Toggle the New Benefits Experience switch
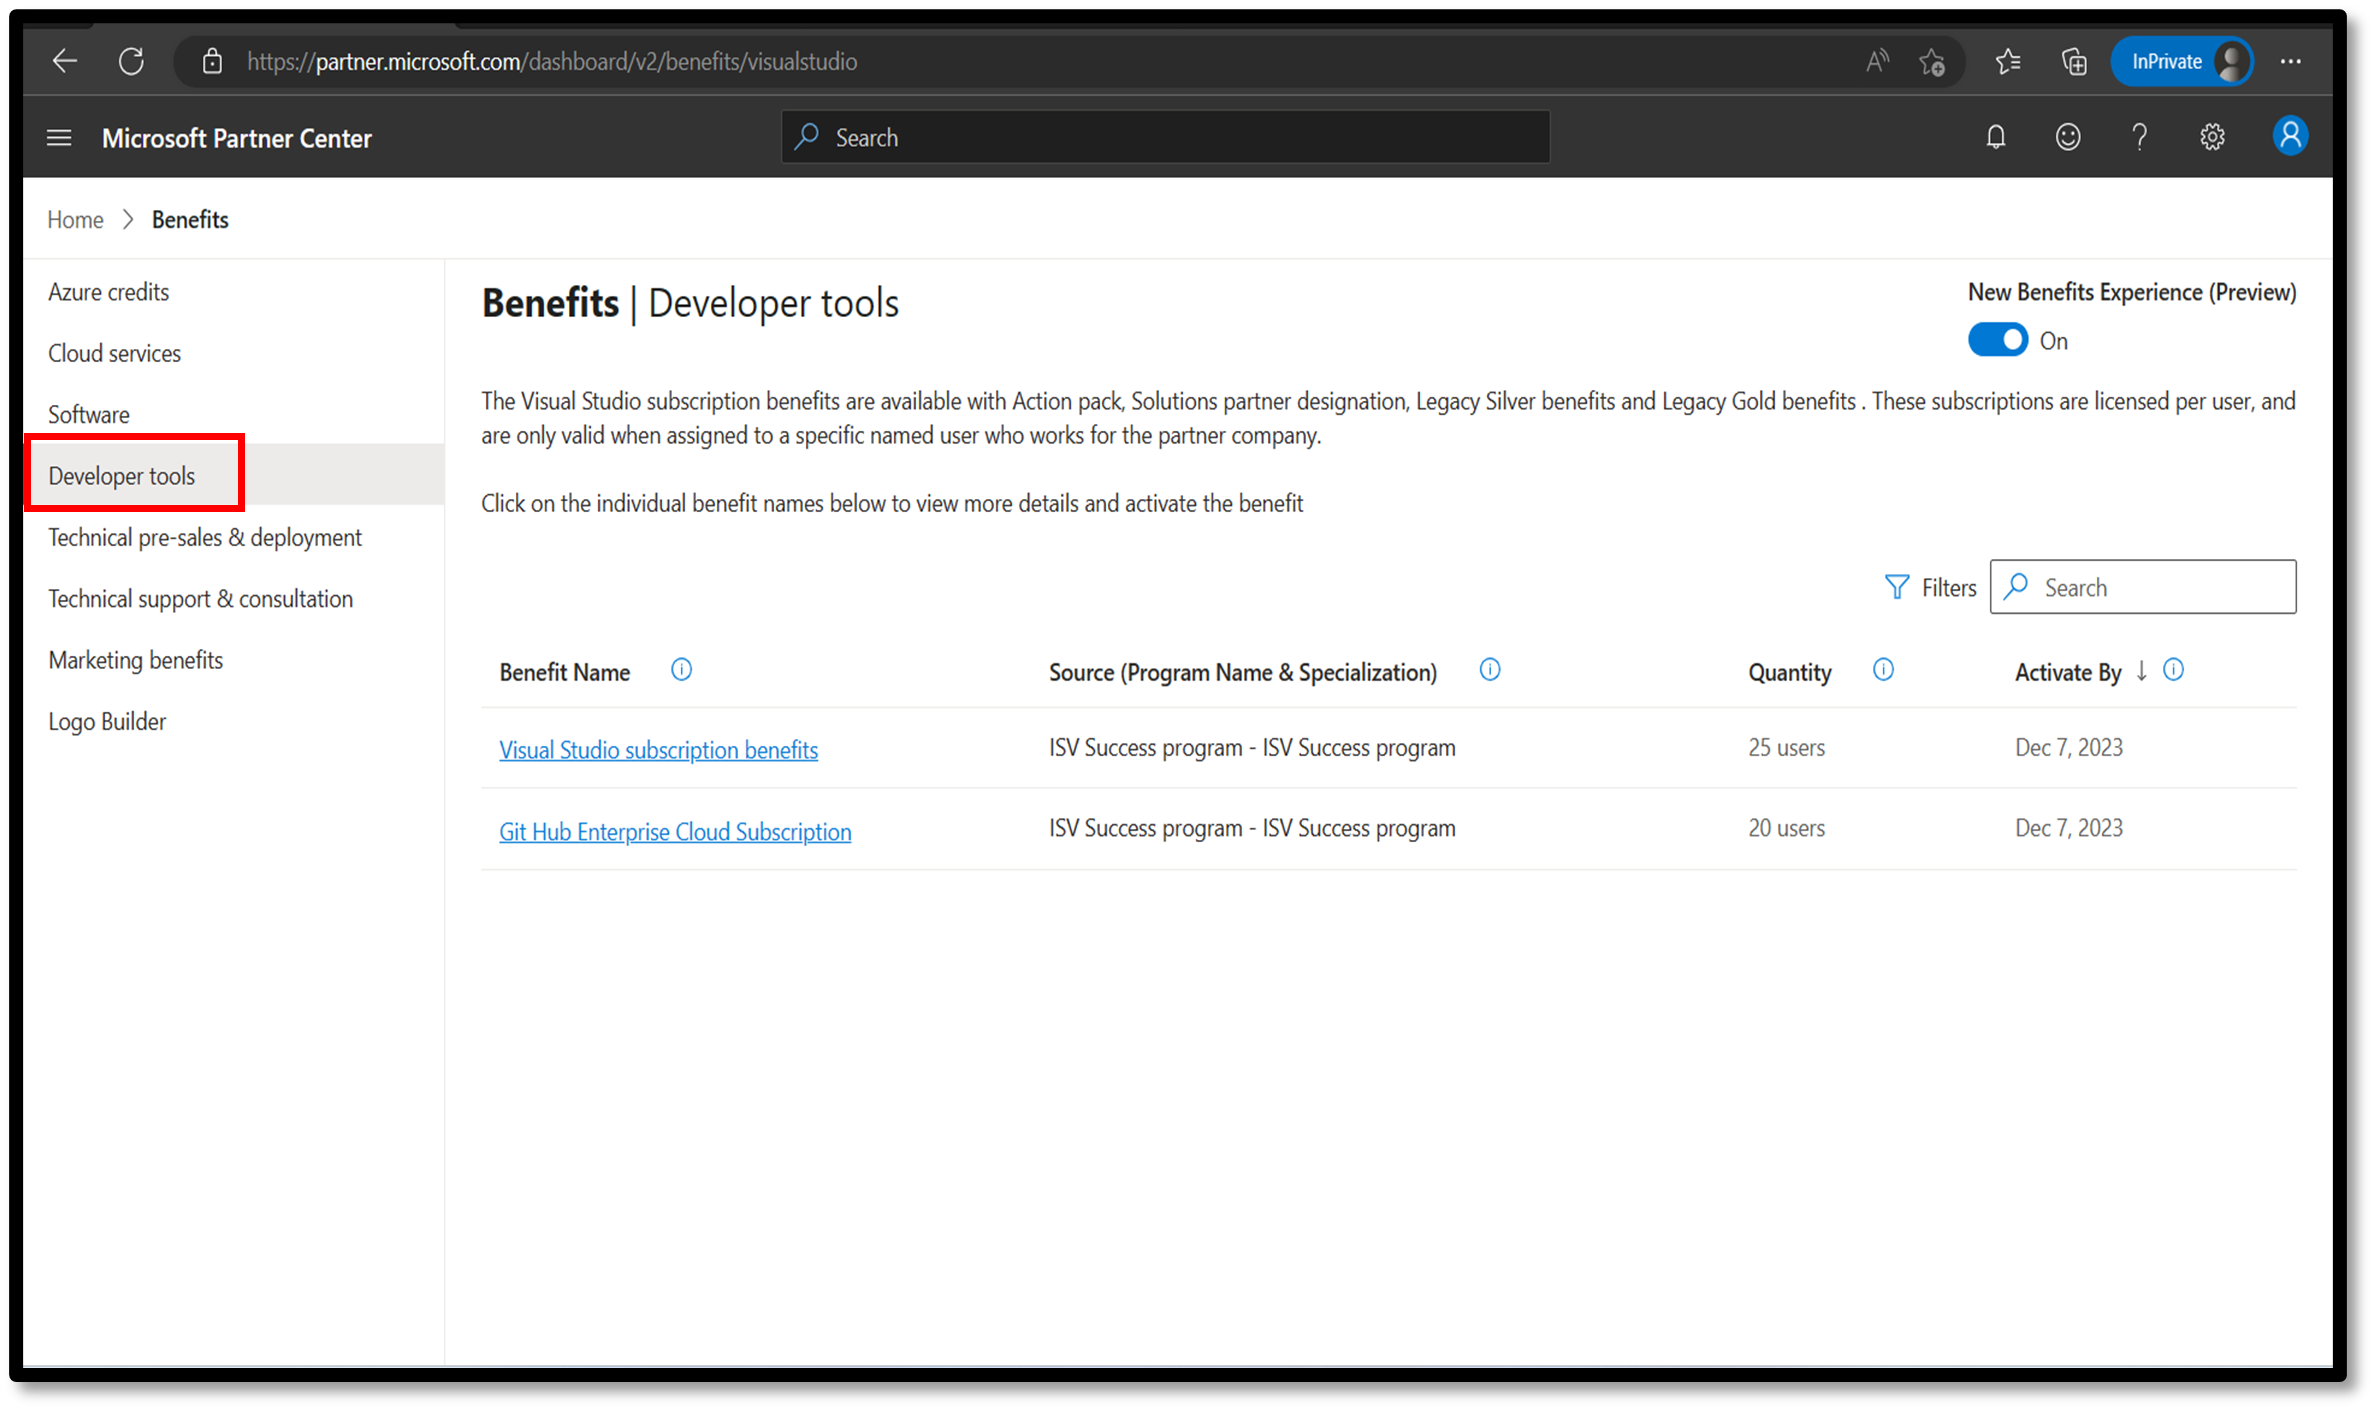Image resolution: width=2375 pixels, height=1410 pixels. pyautogui.click(x=1999, y=341)
